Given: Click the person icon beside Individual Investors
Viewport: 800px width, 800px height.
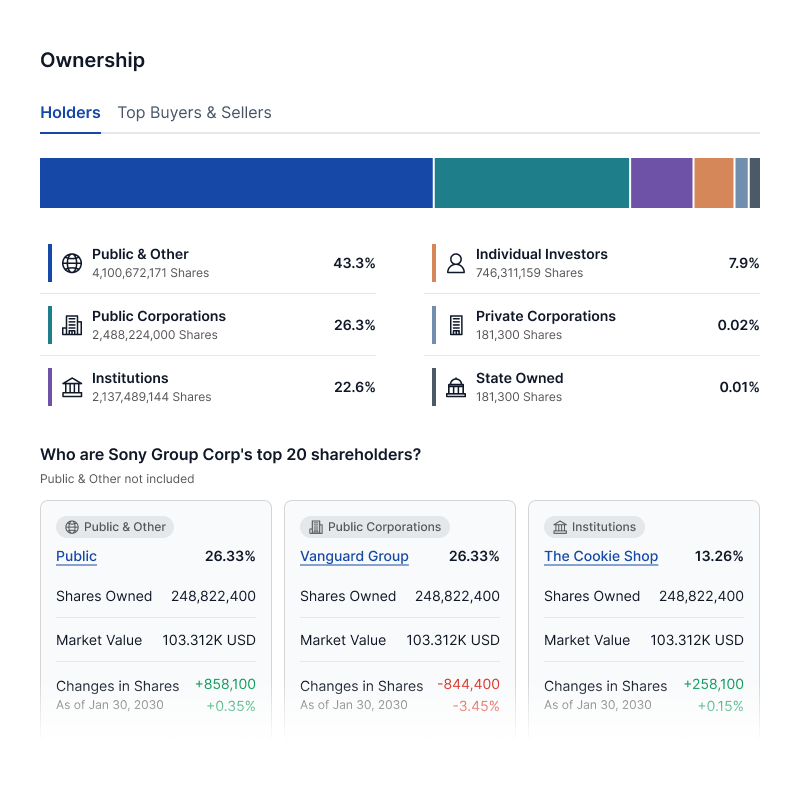Looking at the screenshot, I should (456, 263).
